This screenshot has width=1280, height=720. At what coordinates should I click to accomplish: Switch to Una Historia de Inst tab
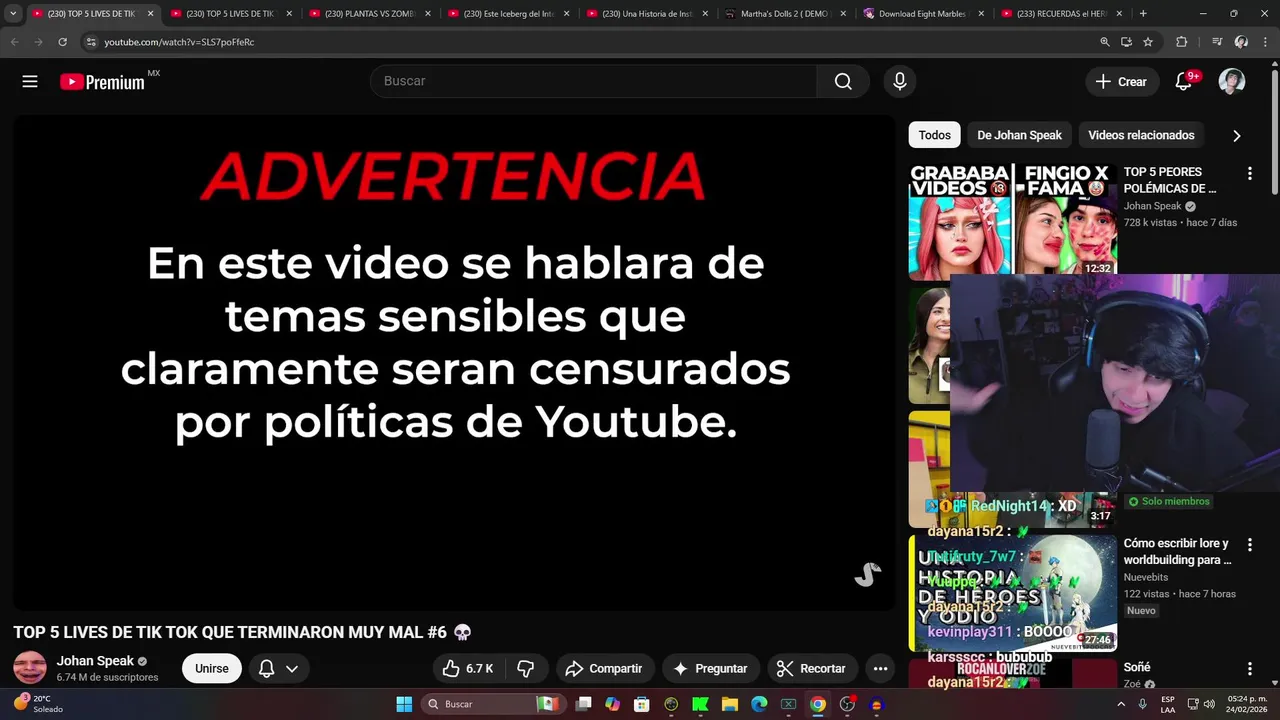(646, 14)
